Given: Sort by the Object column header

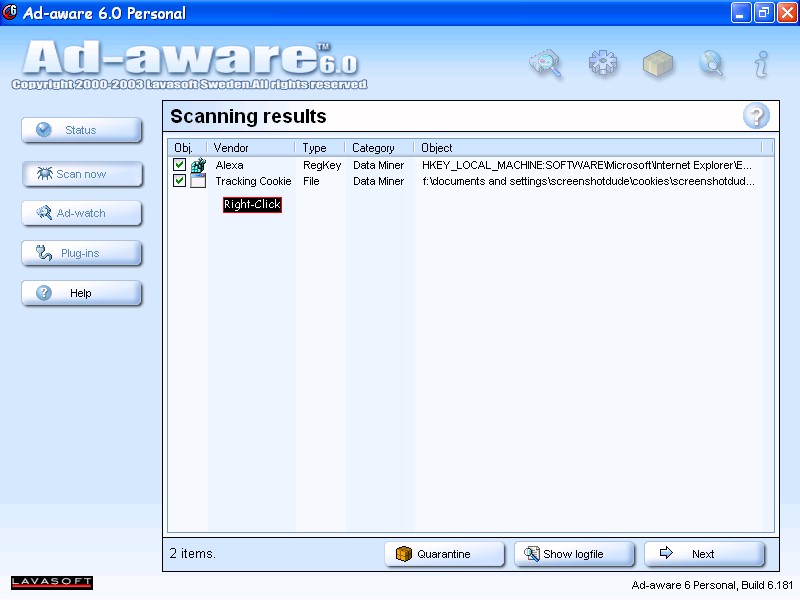Looking at the screenshot, I should tap(588, 148).
